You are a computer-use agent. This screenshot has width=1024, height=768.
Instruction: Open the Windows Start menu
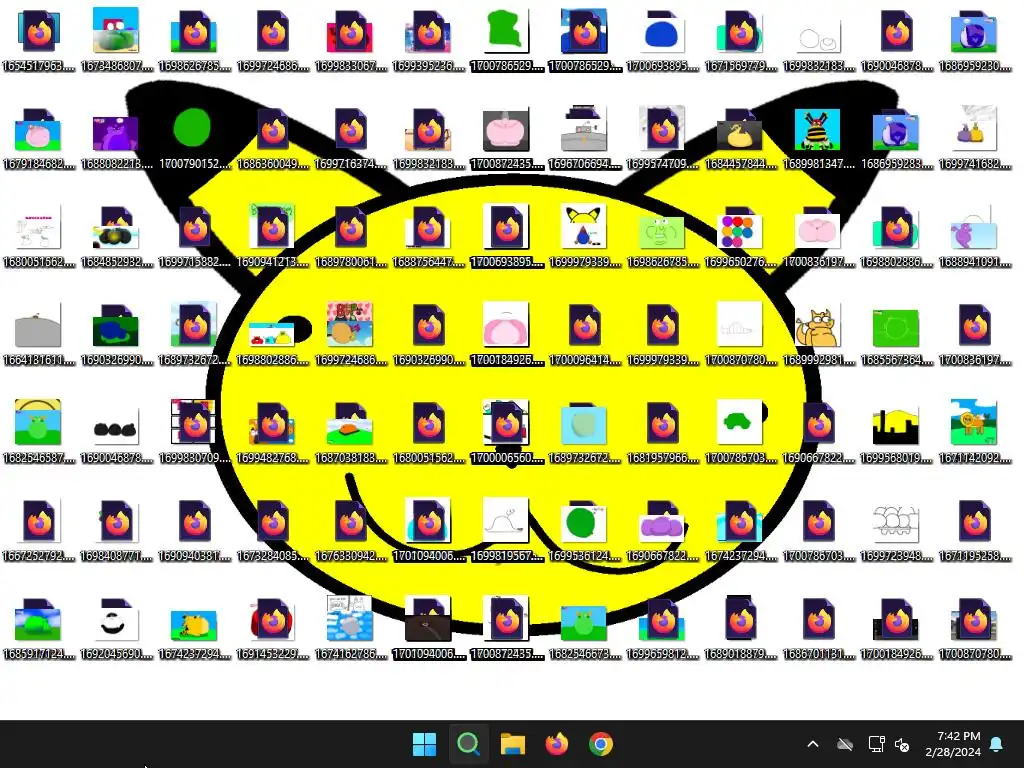424,744
